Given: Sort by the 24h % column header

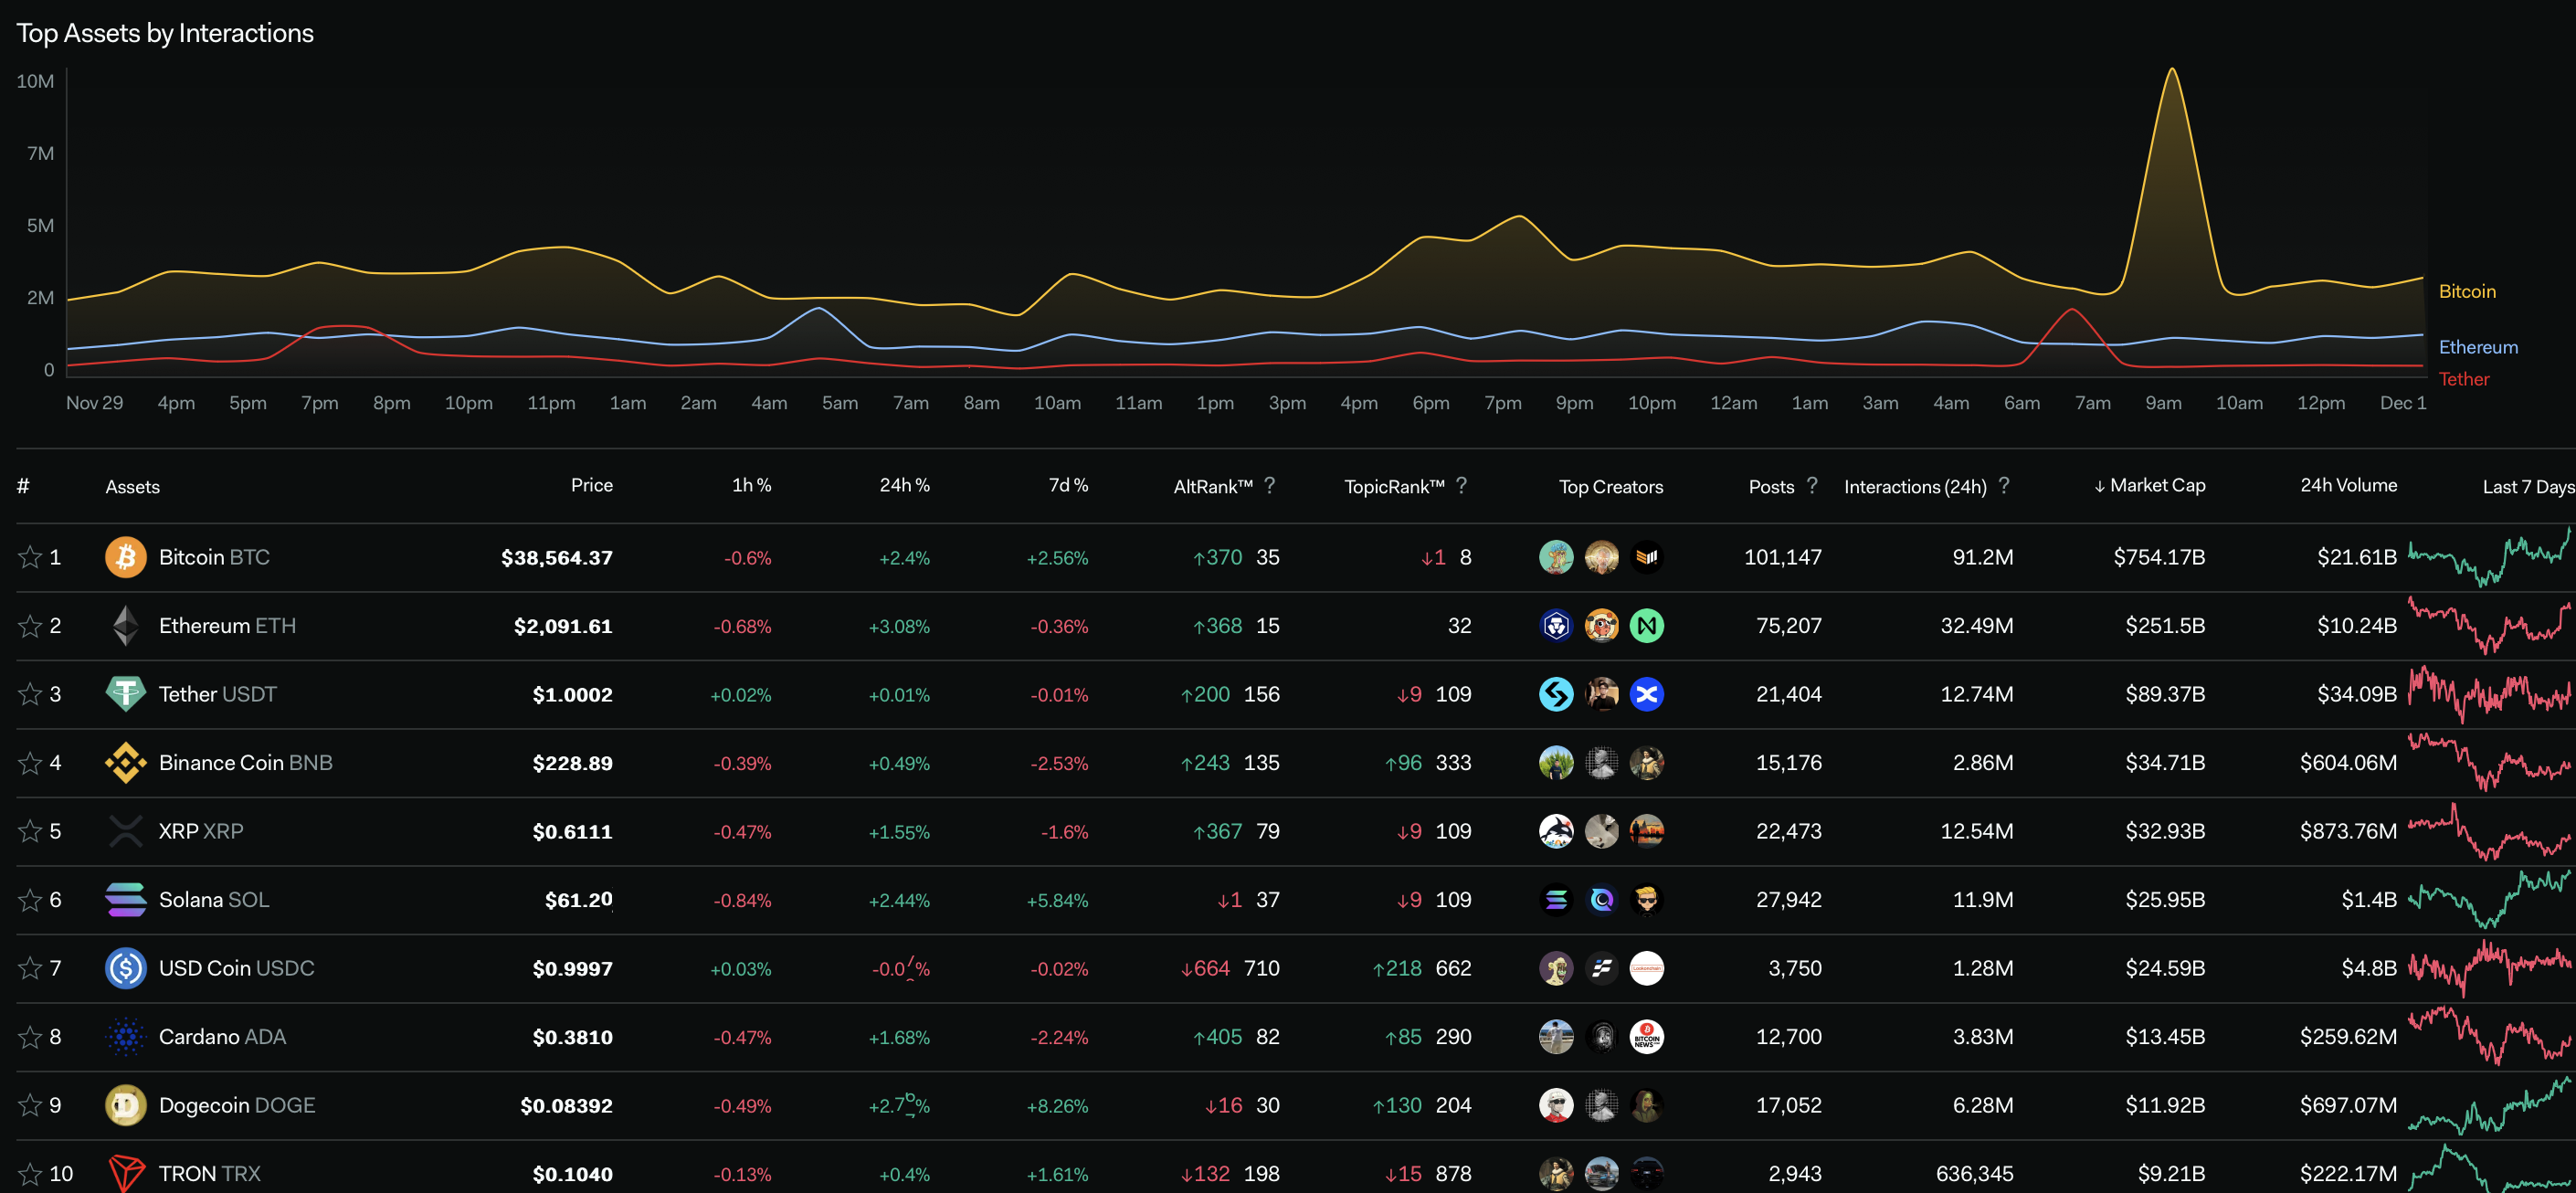Looking at the screenshot, I should click(x=904, y=485).
